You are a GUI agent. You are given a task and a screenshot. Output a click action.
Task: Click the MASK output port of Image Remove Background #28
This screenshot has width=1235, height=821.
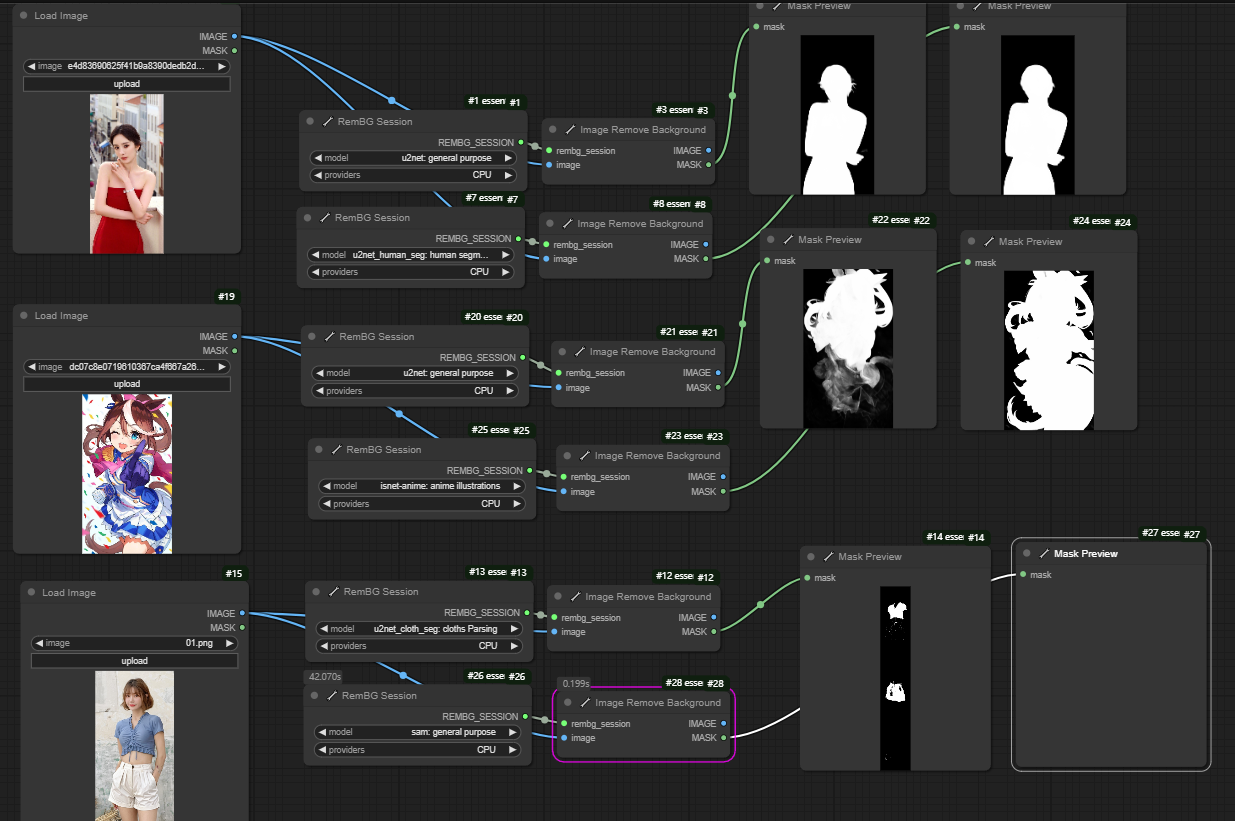(x=725, y=738)
